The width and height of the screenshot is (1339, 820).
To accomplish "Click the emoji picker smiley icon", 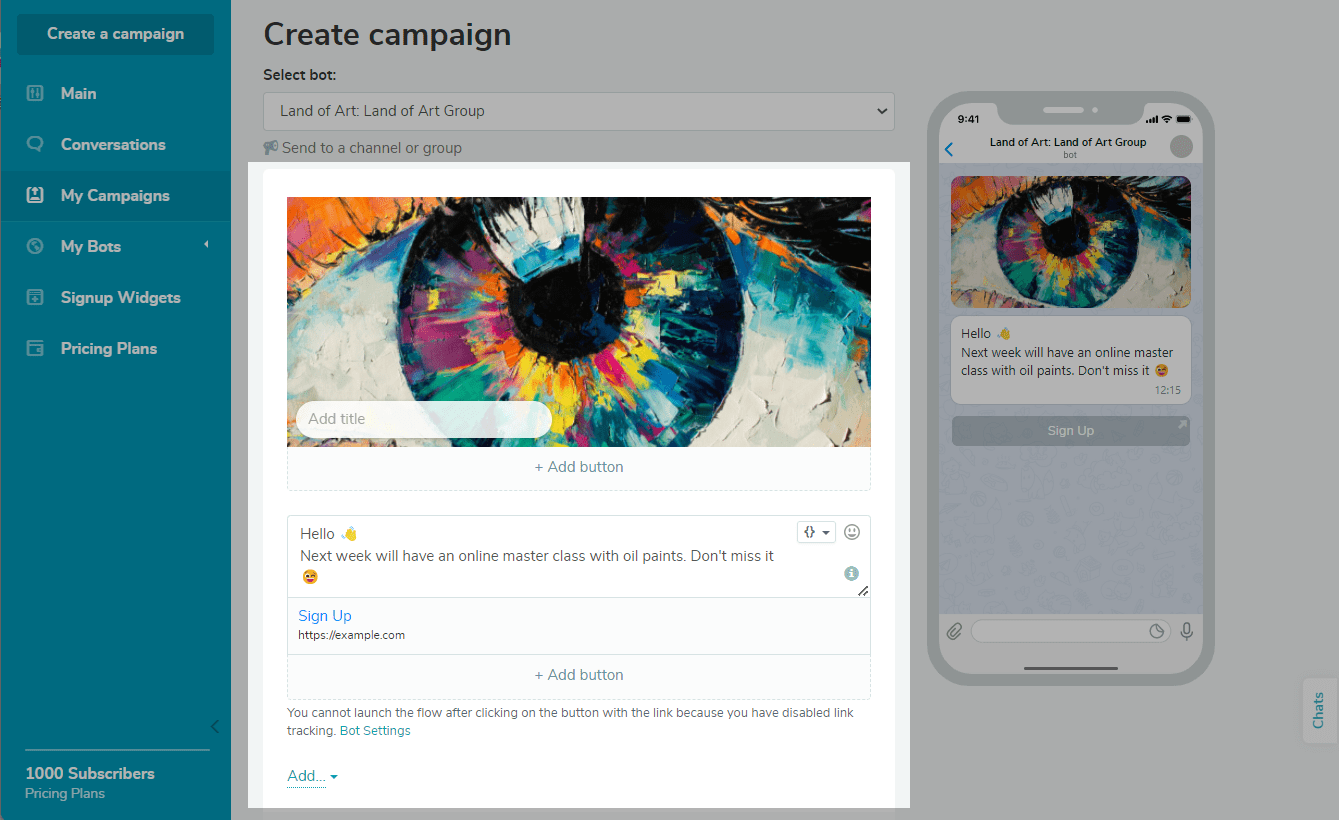I will (x=852, y=532).
